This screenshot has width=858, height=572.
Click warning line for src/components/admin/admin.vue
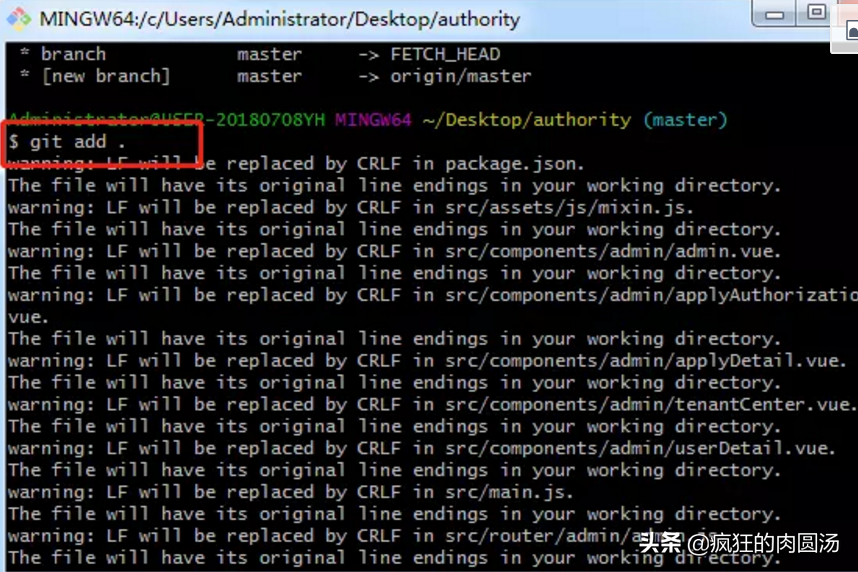(x=394, y=251)
